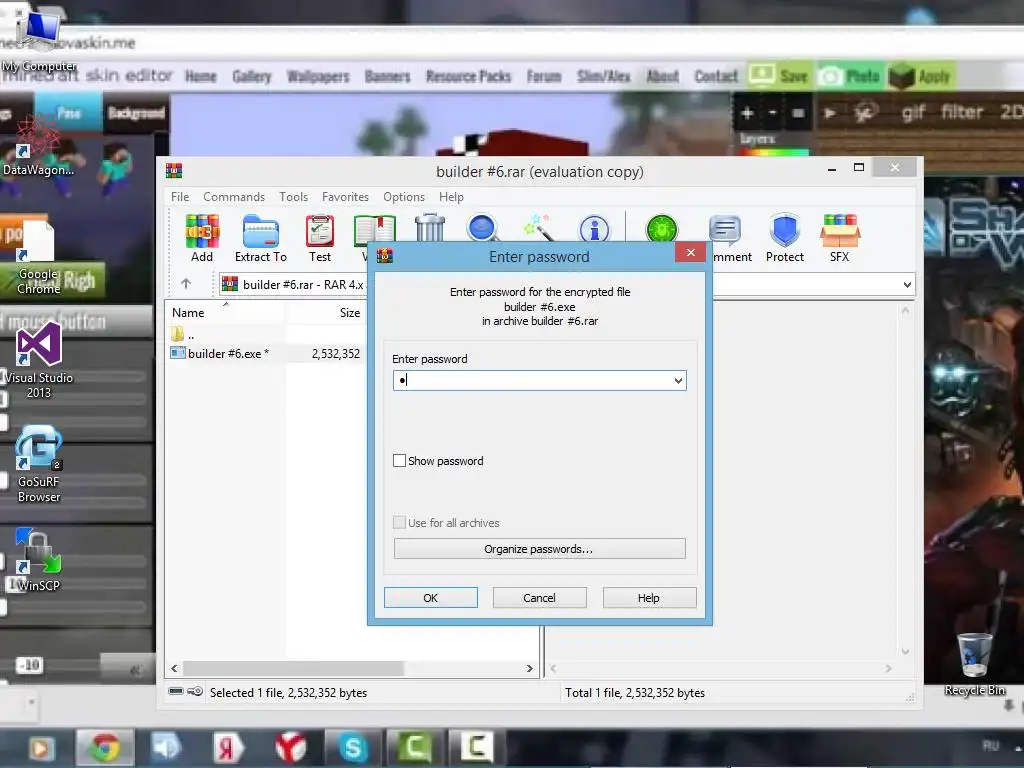Click the red Yandex Я icon in the taskbar

pyautogui.click(x=229, y=748)
